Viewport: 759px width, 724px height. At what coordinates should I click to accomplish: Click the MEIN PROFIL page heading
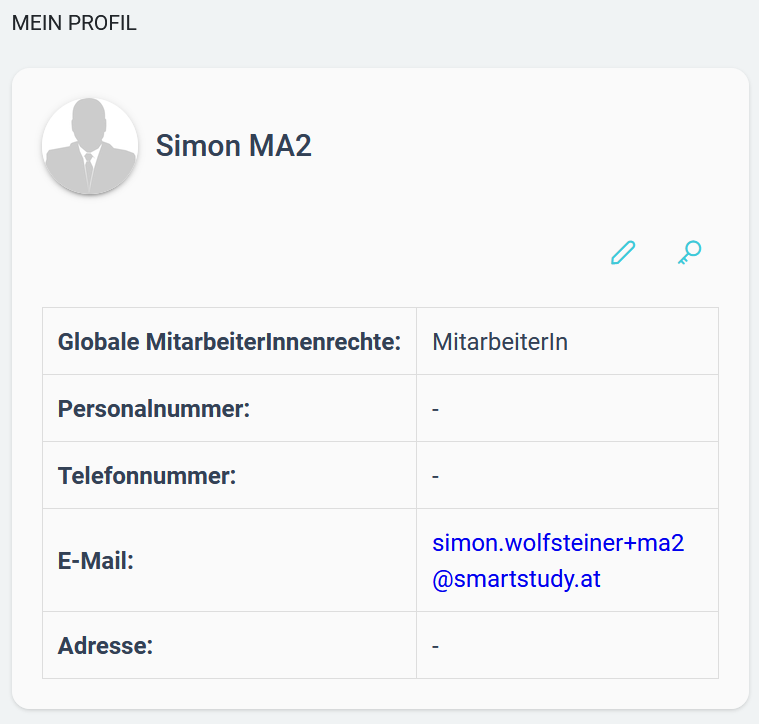pos(74,23)
